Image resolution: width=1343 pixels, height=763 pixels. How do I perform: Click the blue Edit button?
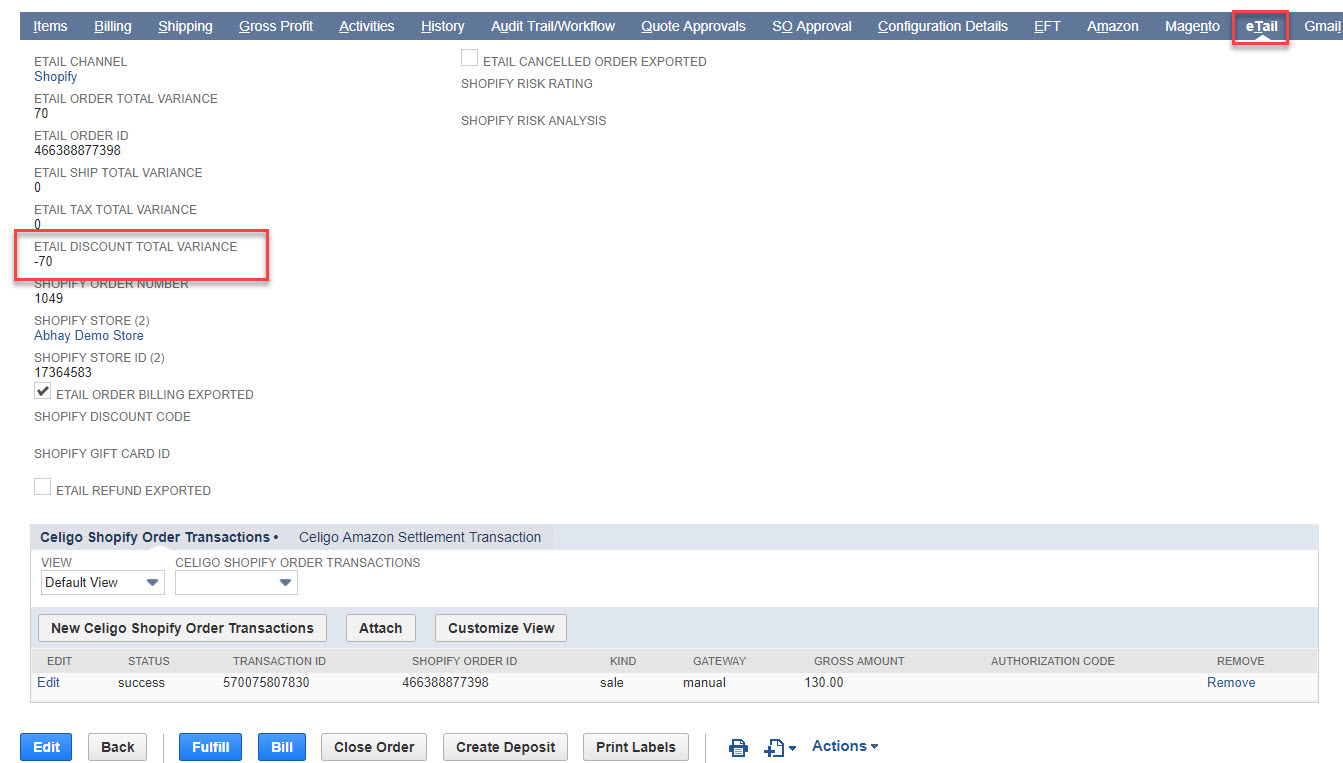(x=47, y=747)
